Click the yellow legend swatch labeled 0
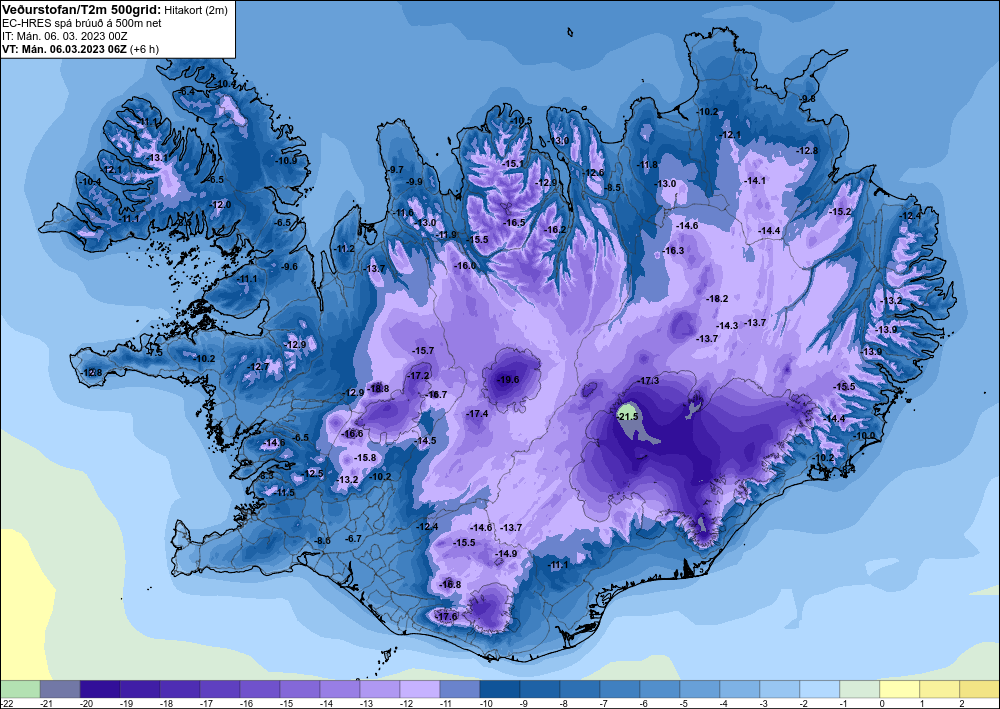 pyautogui.click(x=900, y=689)
